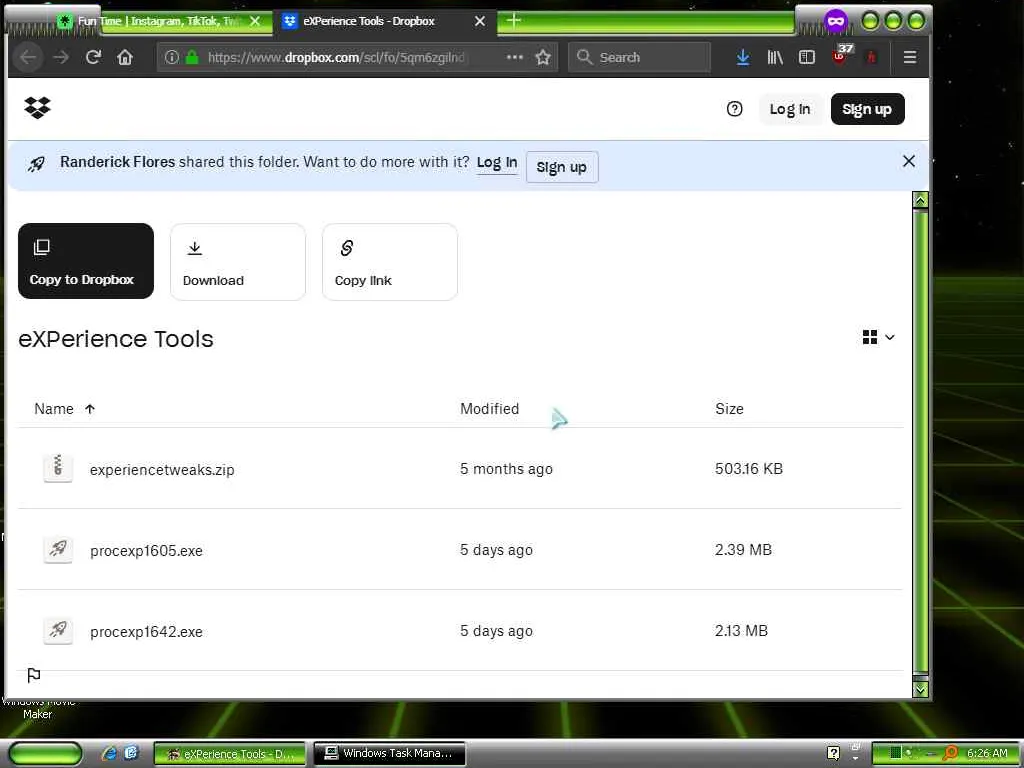The height and width of the screenshot is (768, 1024).
Task: Click the Dropbox logo icon
Action: point(37,108)
